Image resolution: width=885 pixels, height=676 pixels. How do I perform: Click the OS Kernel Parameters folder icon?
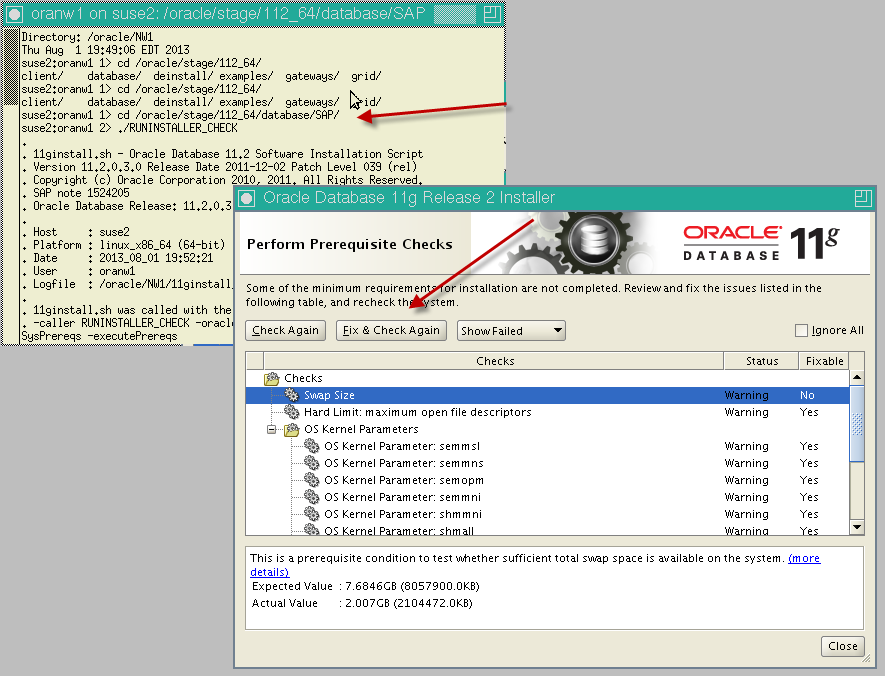(291, 430)
